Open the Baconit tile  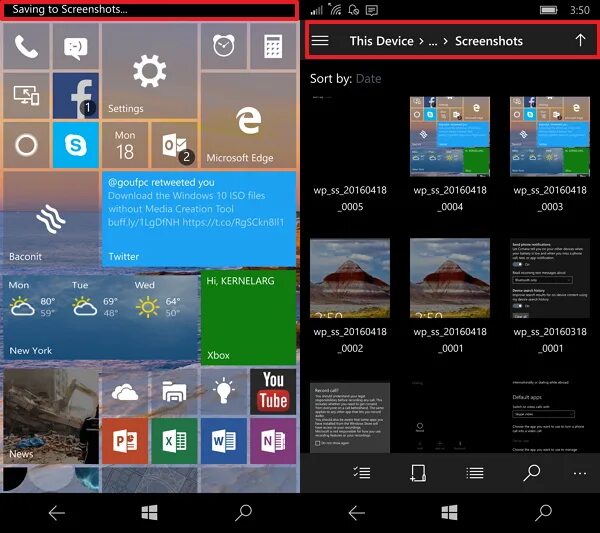tap(51, 219)
